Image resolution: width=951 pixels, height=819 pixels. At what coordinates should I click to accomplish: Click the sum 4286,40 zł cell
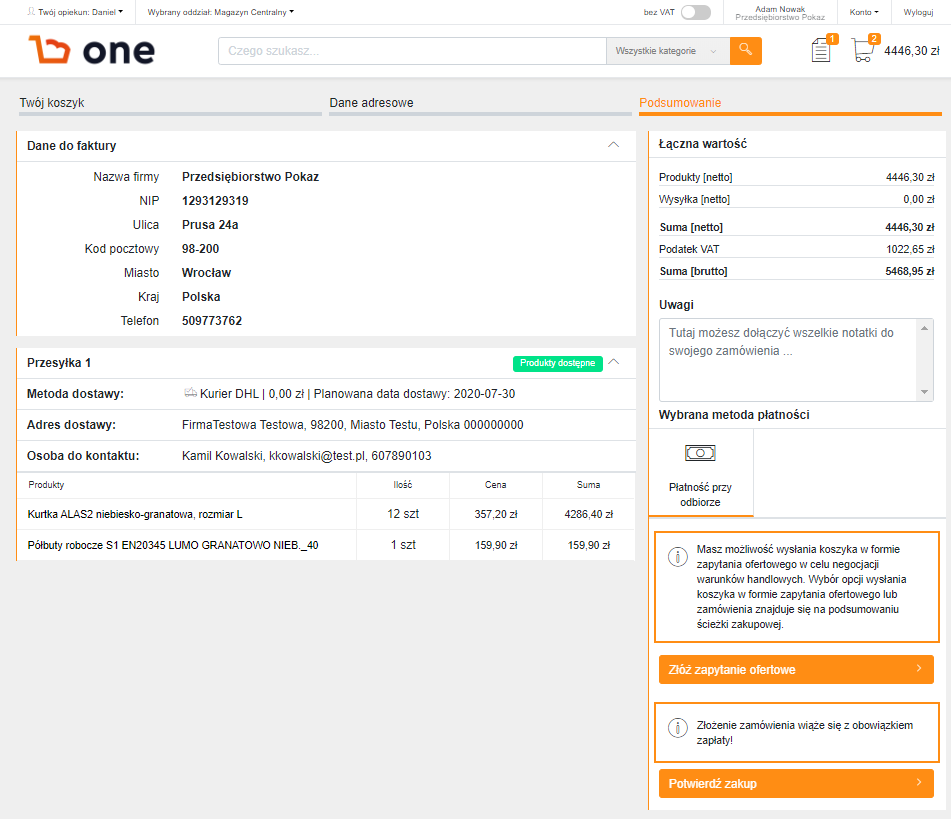click(588, 514)
